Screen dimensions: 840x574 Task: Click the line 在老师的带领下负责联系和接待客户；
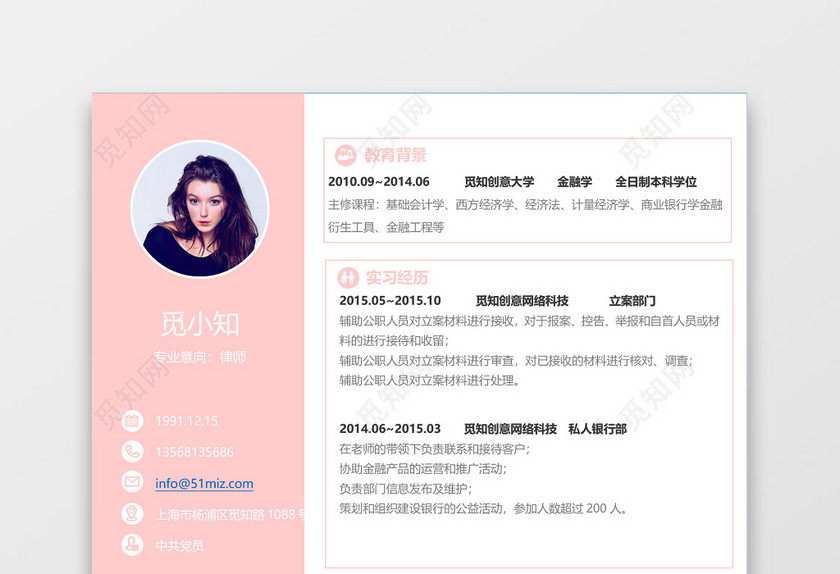click(434, 449)
